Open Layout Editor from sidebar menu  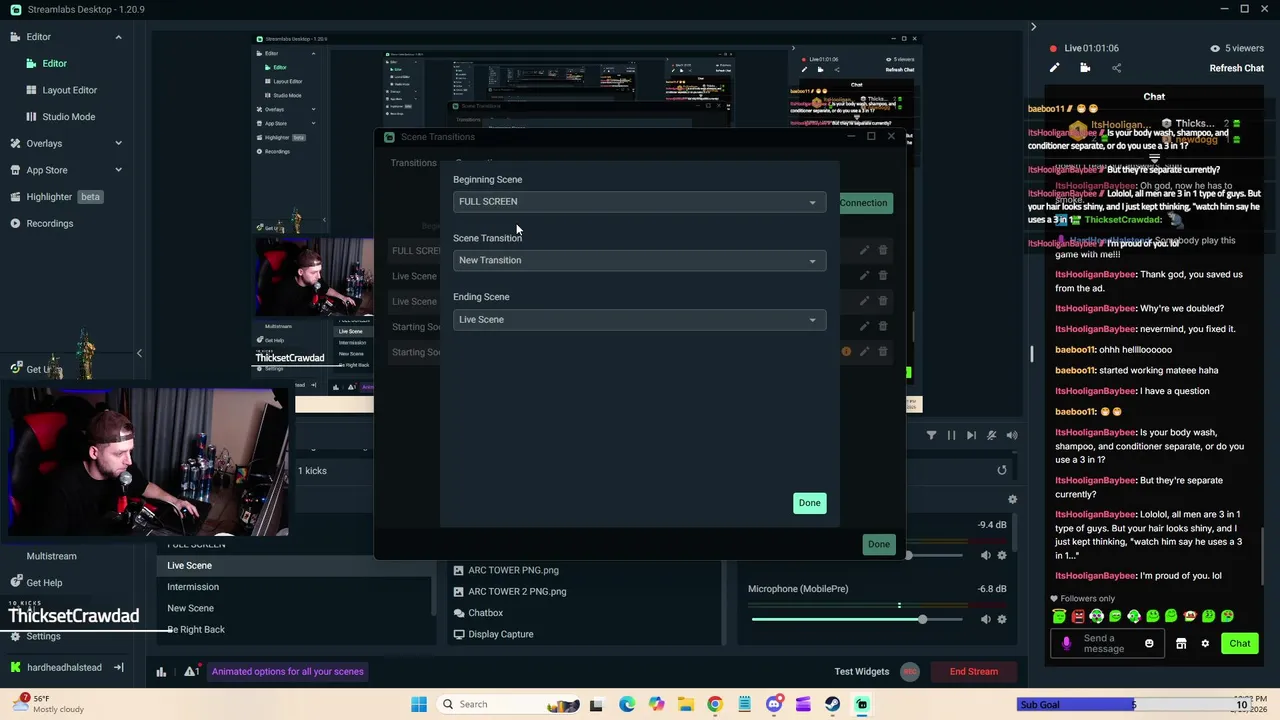(69, 90)
